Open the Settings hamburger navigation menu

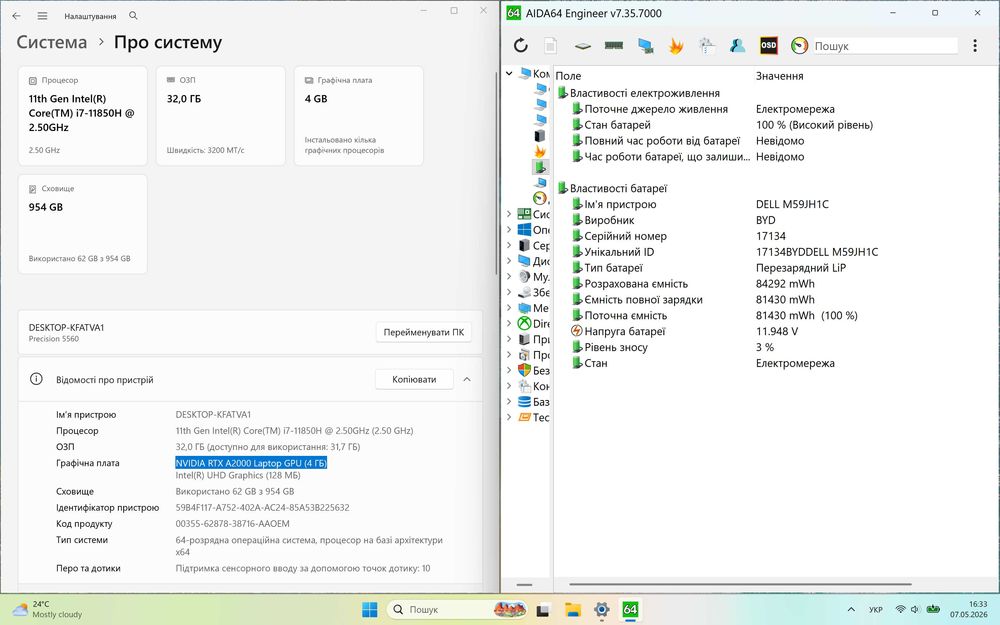click(x=42, y=15)
